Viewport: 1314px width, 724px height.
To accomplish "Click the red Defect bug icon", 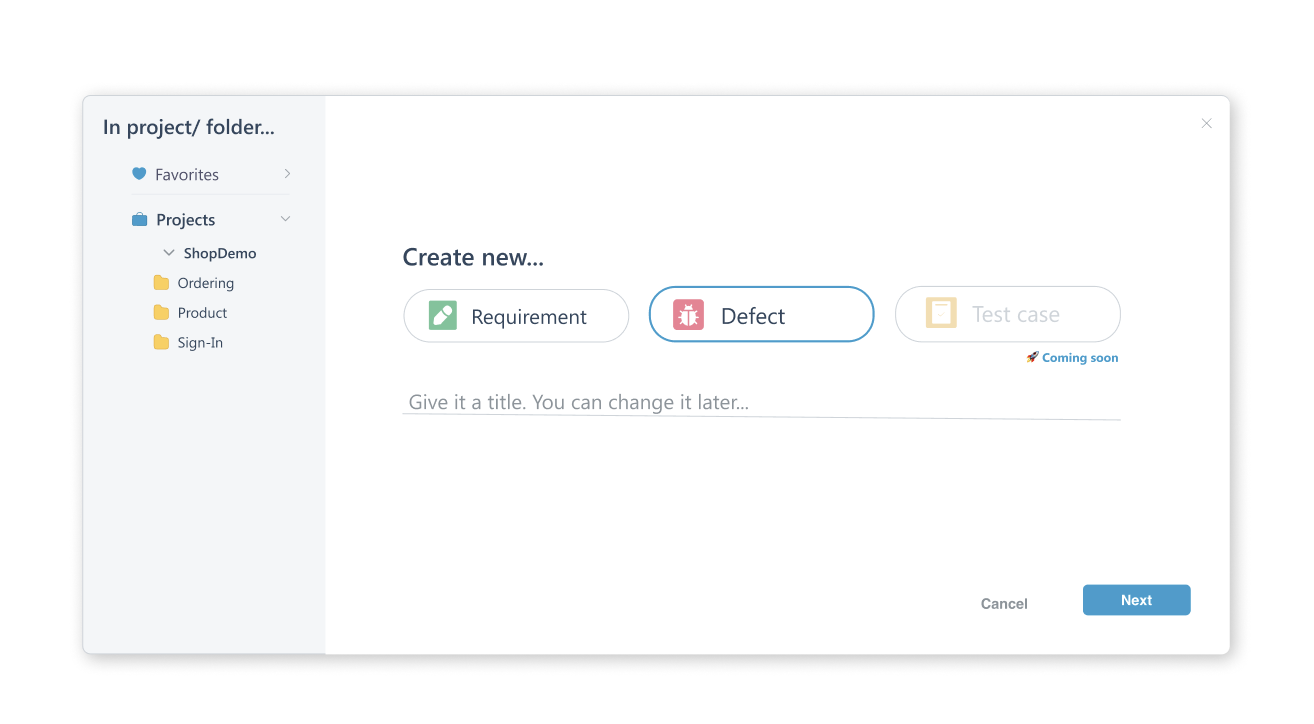I will click(688, 315).
